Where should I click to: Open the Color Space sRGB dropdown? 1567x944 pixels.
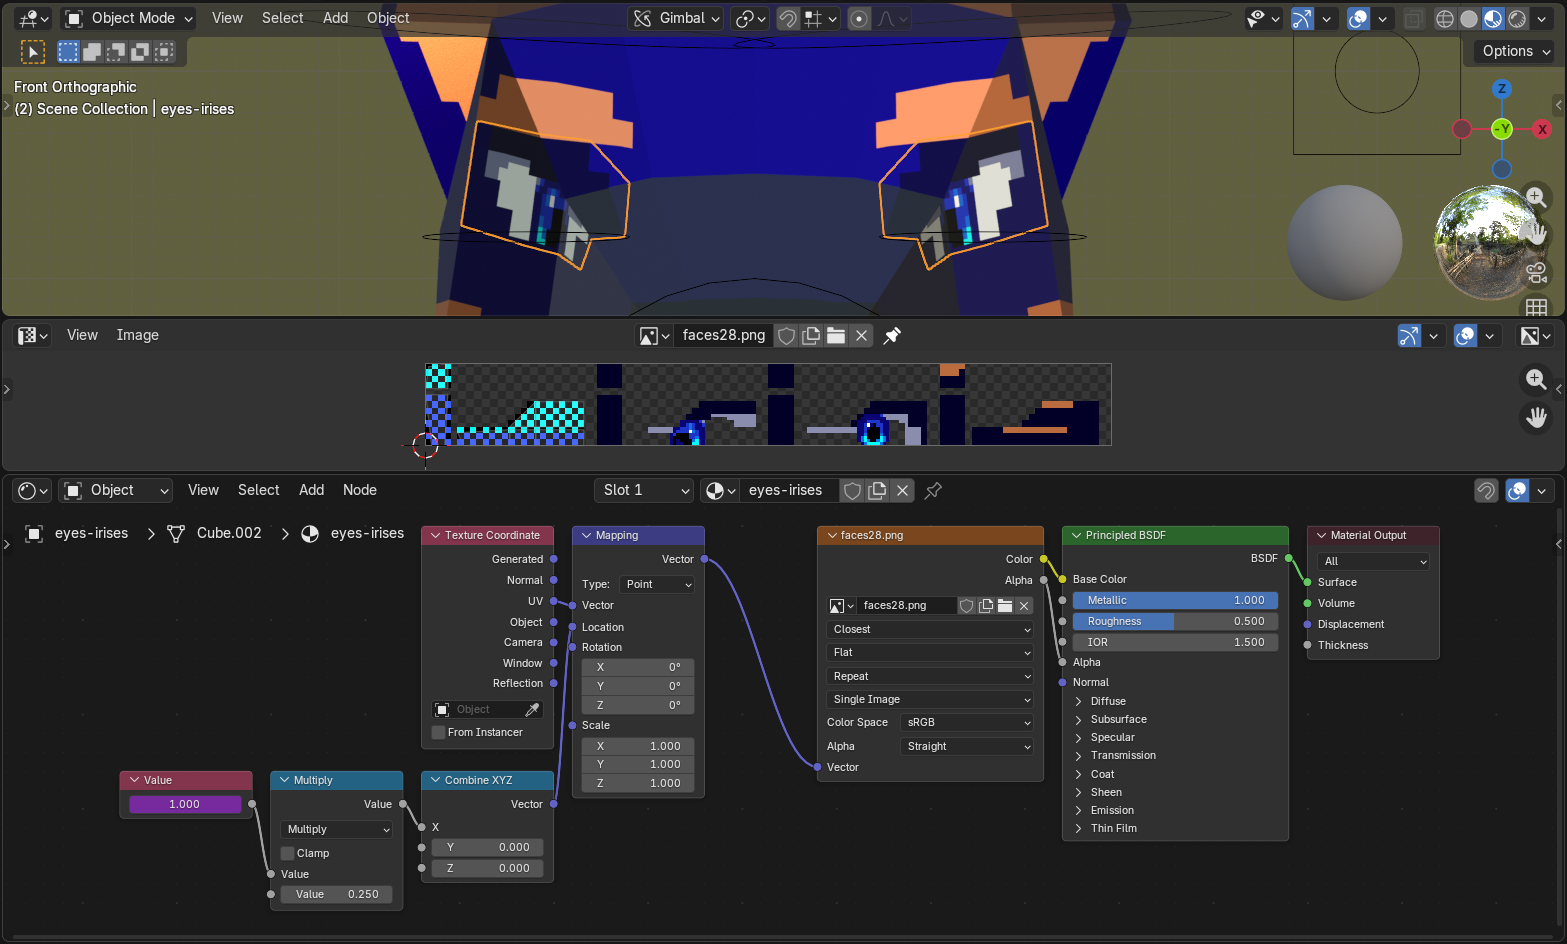pyautogui.click(x=966, y=722)
